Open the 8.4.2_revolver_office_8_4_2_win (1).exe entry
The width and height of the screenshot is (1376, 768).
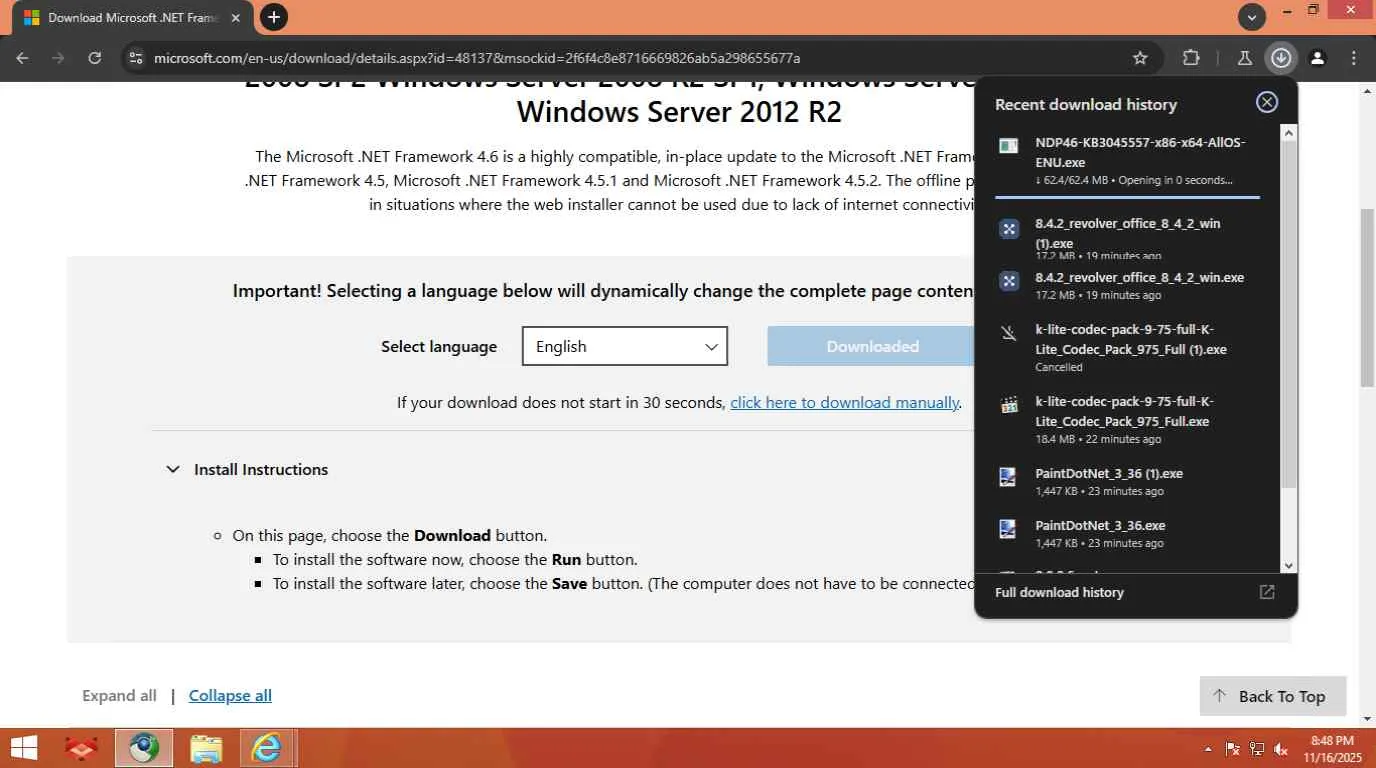[1128, 236]
